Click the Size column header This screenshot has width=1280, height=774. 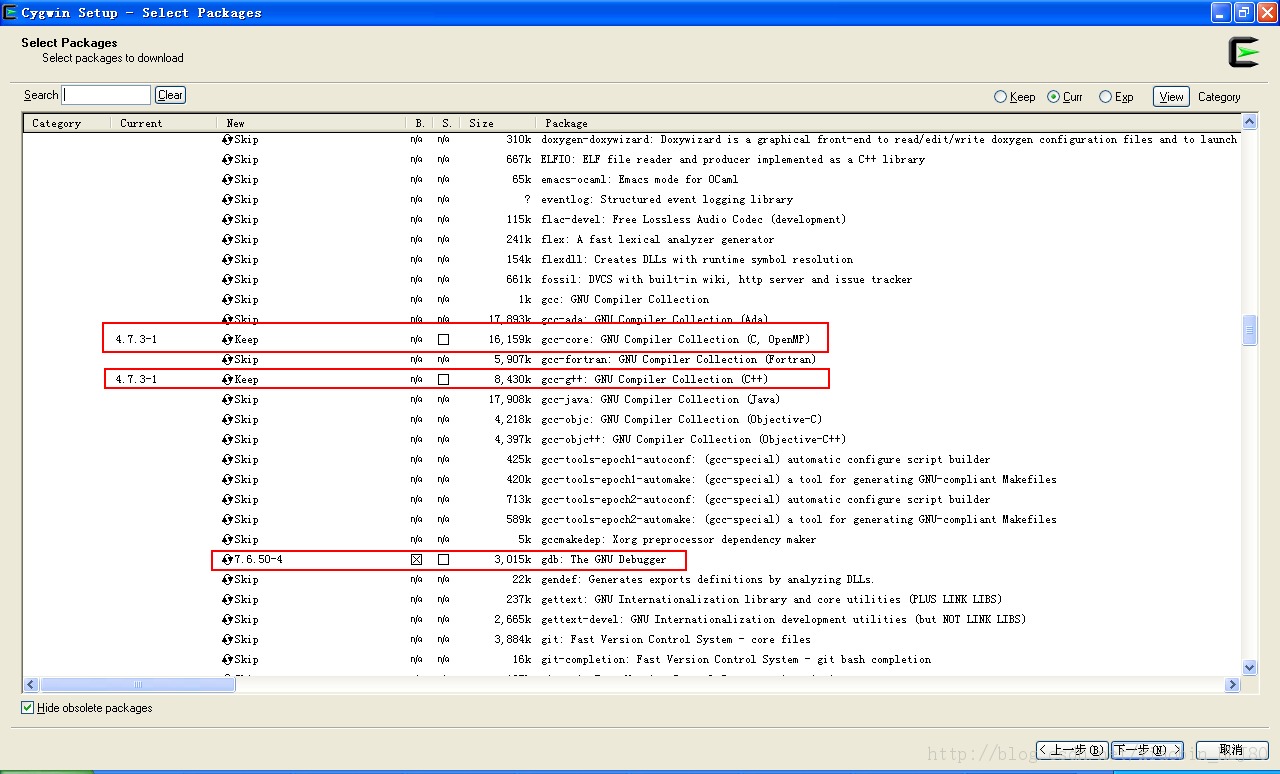(x=498, y=123)
